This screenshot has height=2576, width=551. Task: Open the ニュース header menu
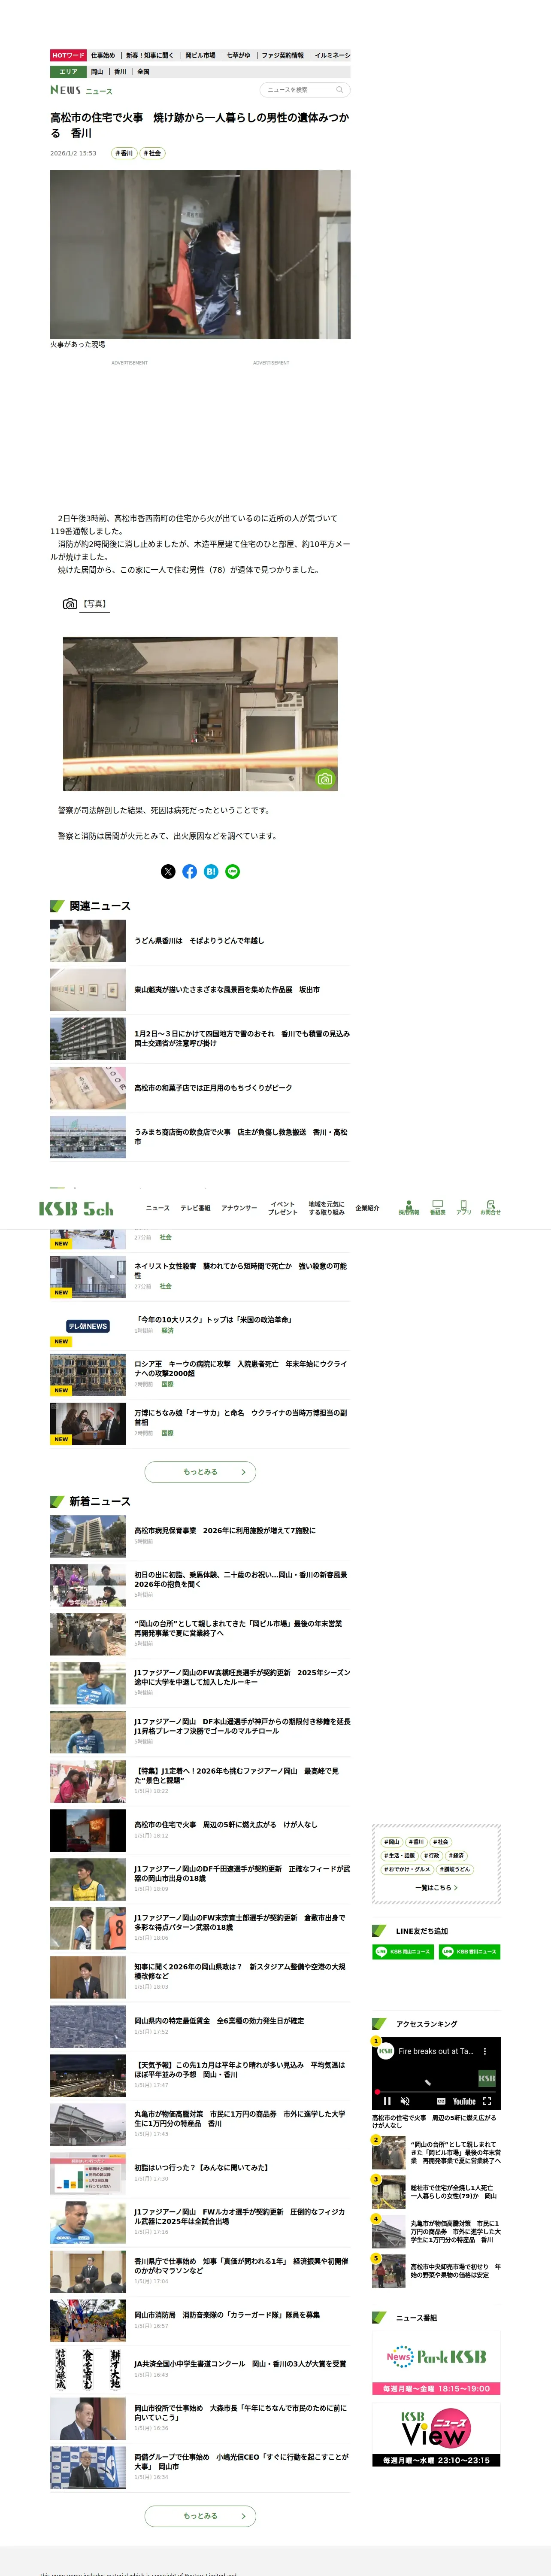point(158,1208)
